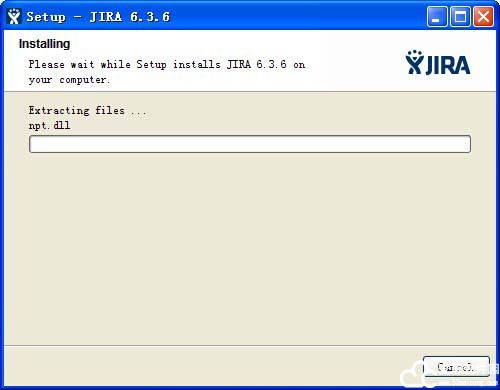Click the 'npt.dll' file name
Viewport: 500px width, 390px height.
[49, 125]
